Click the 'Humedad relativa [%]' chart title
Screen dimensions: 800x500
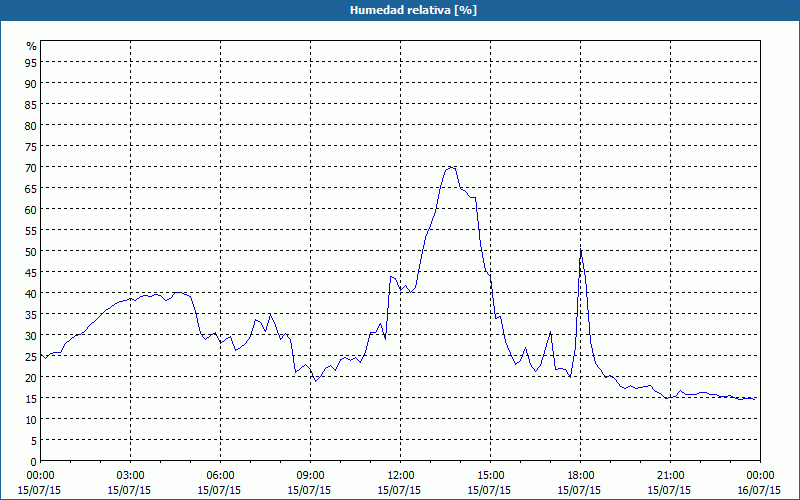[x=413, y=10]
